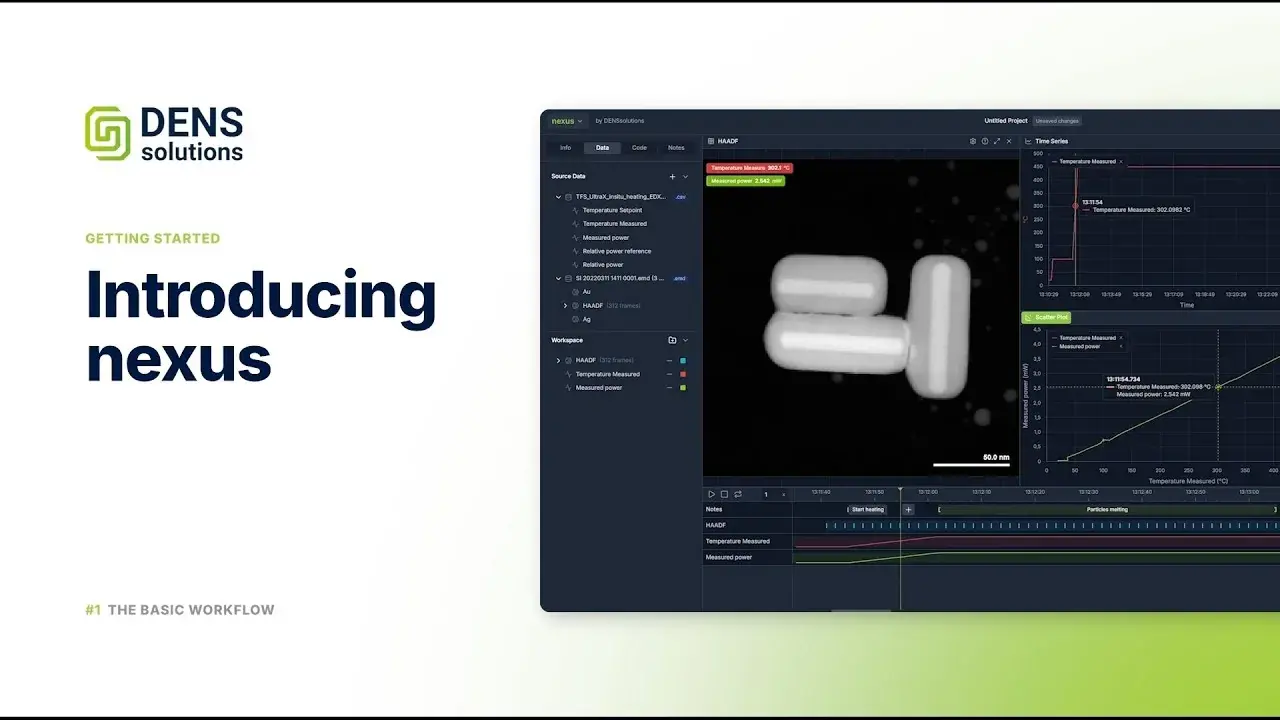Click the Untitled Project title
Viewport: 1280px width, 720px height.
[x=1006, y=121]
